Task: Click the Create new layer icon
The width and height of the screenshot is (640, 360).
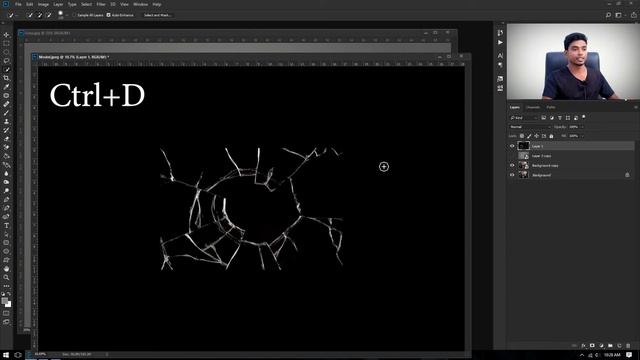Action: click(x=619, y=346)
